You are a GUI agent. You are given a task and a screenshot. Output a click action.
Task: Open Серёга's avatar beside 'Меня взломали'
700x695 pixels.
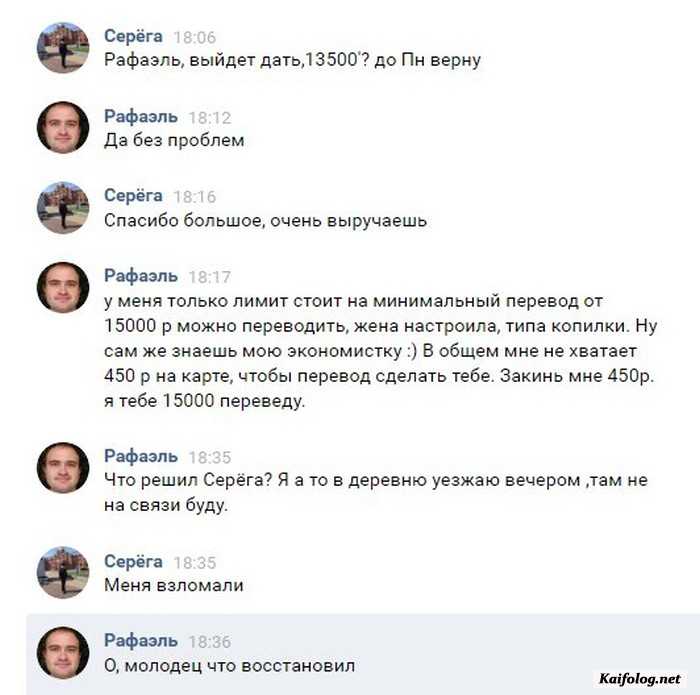tap(63, 572)
